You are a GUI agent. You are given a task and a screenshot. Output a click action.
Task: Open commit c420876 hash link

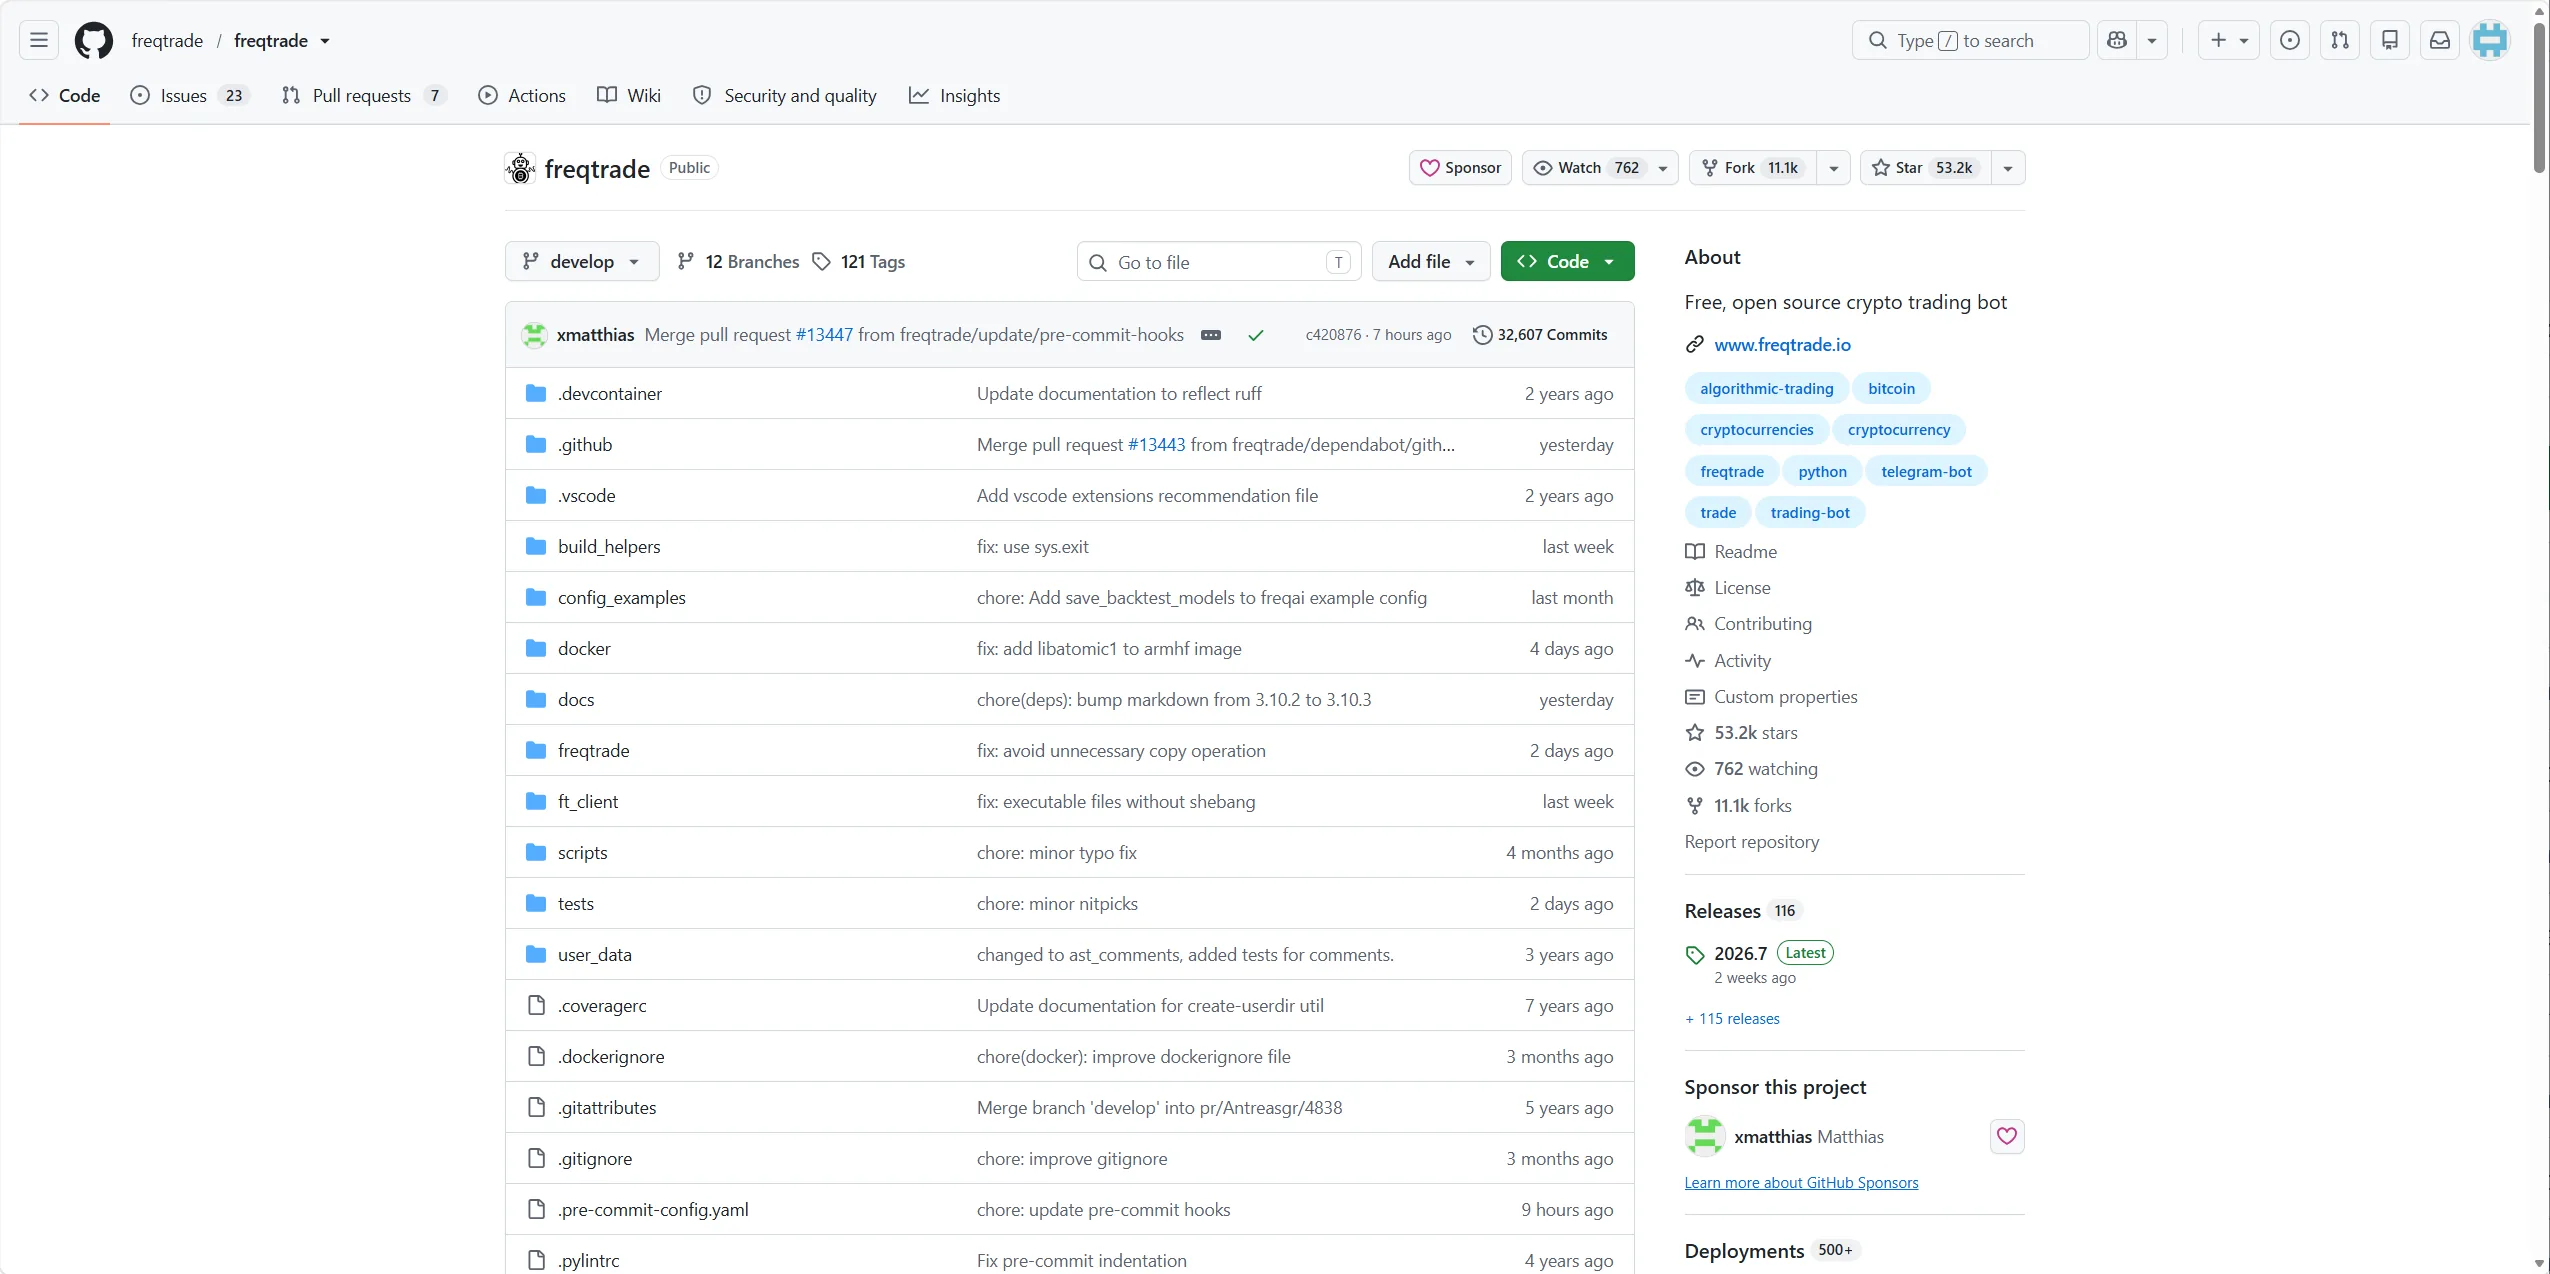click(x=1333, y=335)
